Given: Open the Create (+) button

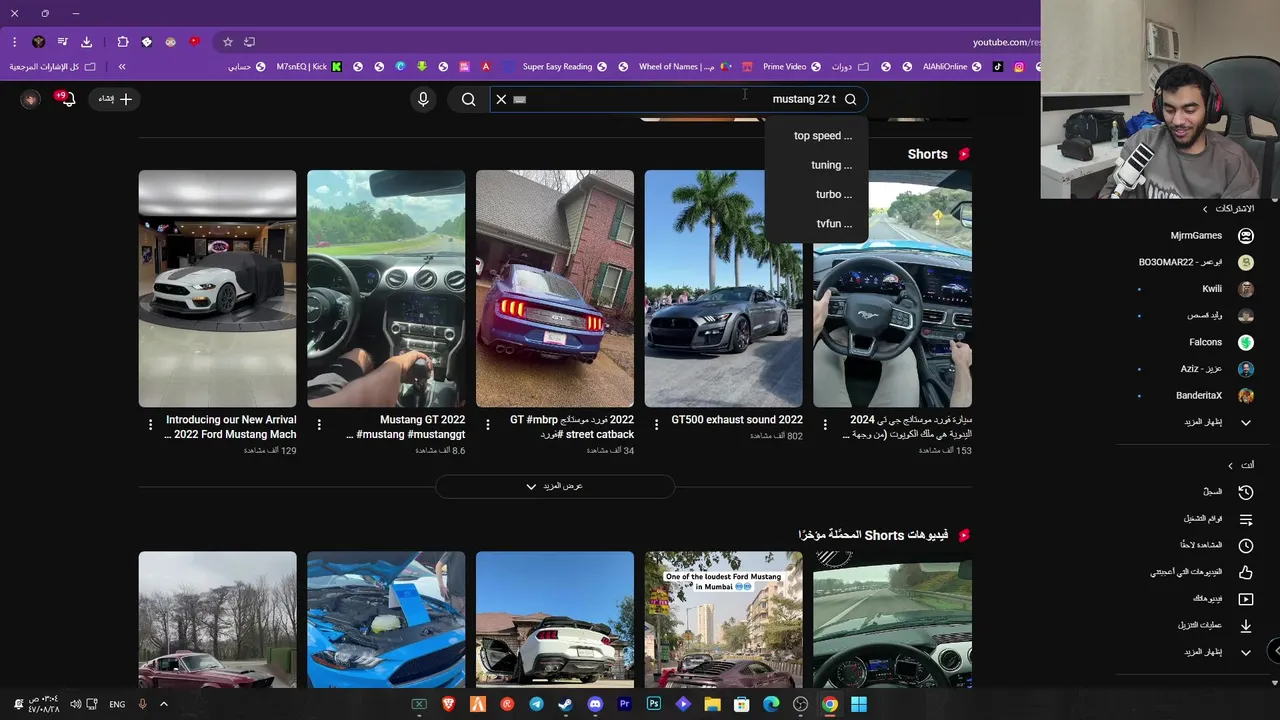Looking at the screenshot, I should point(114,99).
